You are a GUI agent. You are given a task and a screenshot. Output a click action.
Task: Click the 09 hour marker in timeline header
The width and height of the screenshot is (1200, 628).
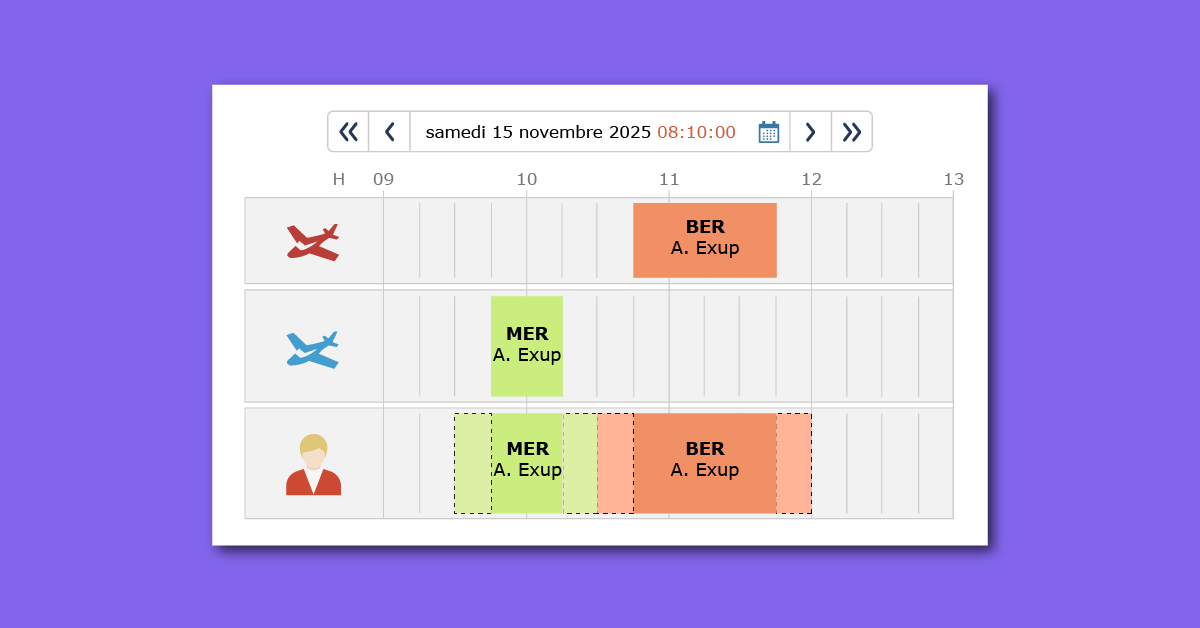(x=383, y=180)
